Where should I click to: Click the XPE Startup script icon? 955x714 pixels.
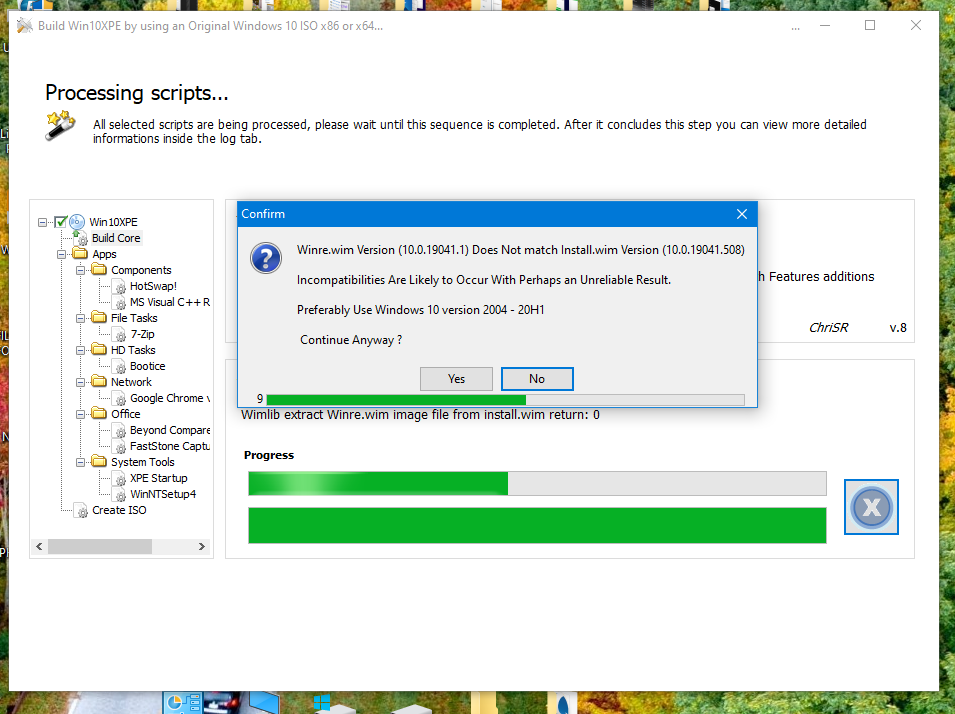point(120,478)
